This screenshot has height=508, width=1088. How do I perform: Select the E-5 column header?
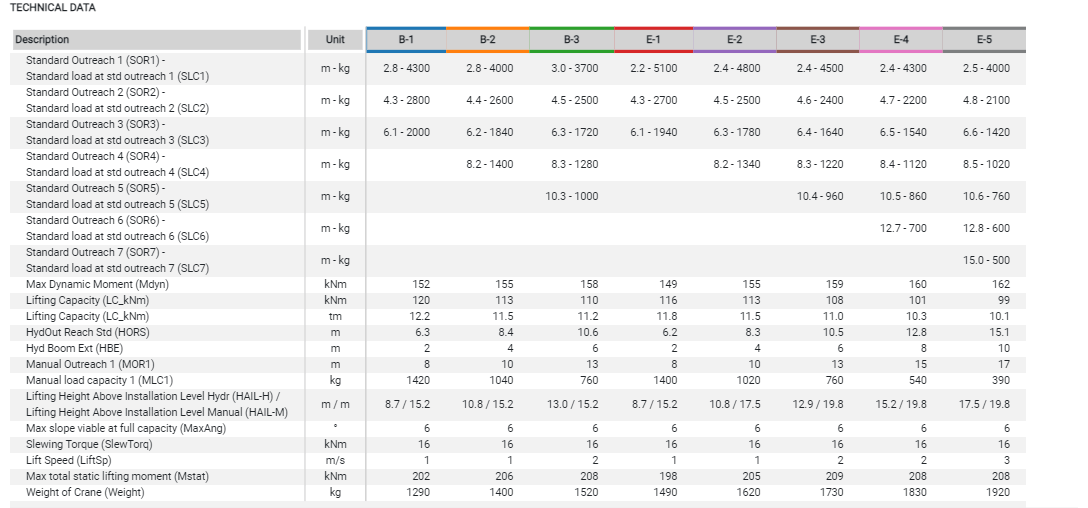coord(984,39)
